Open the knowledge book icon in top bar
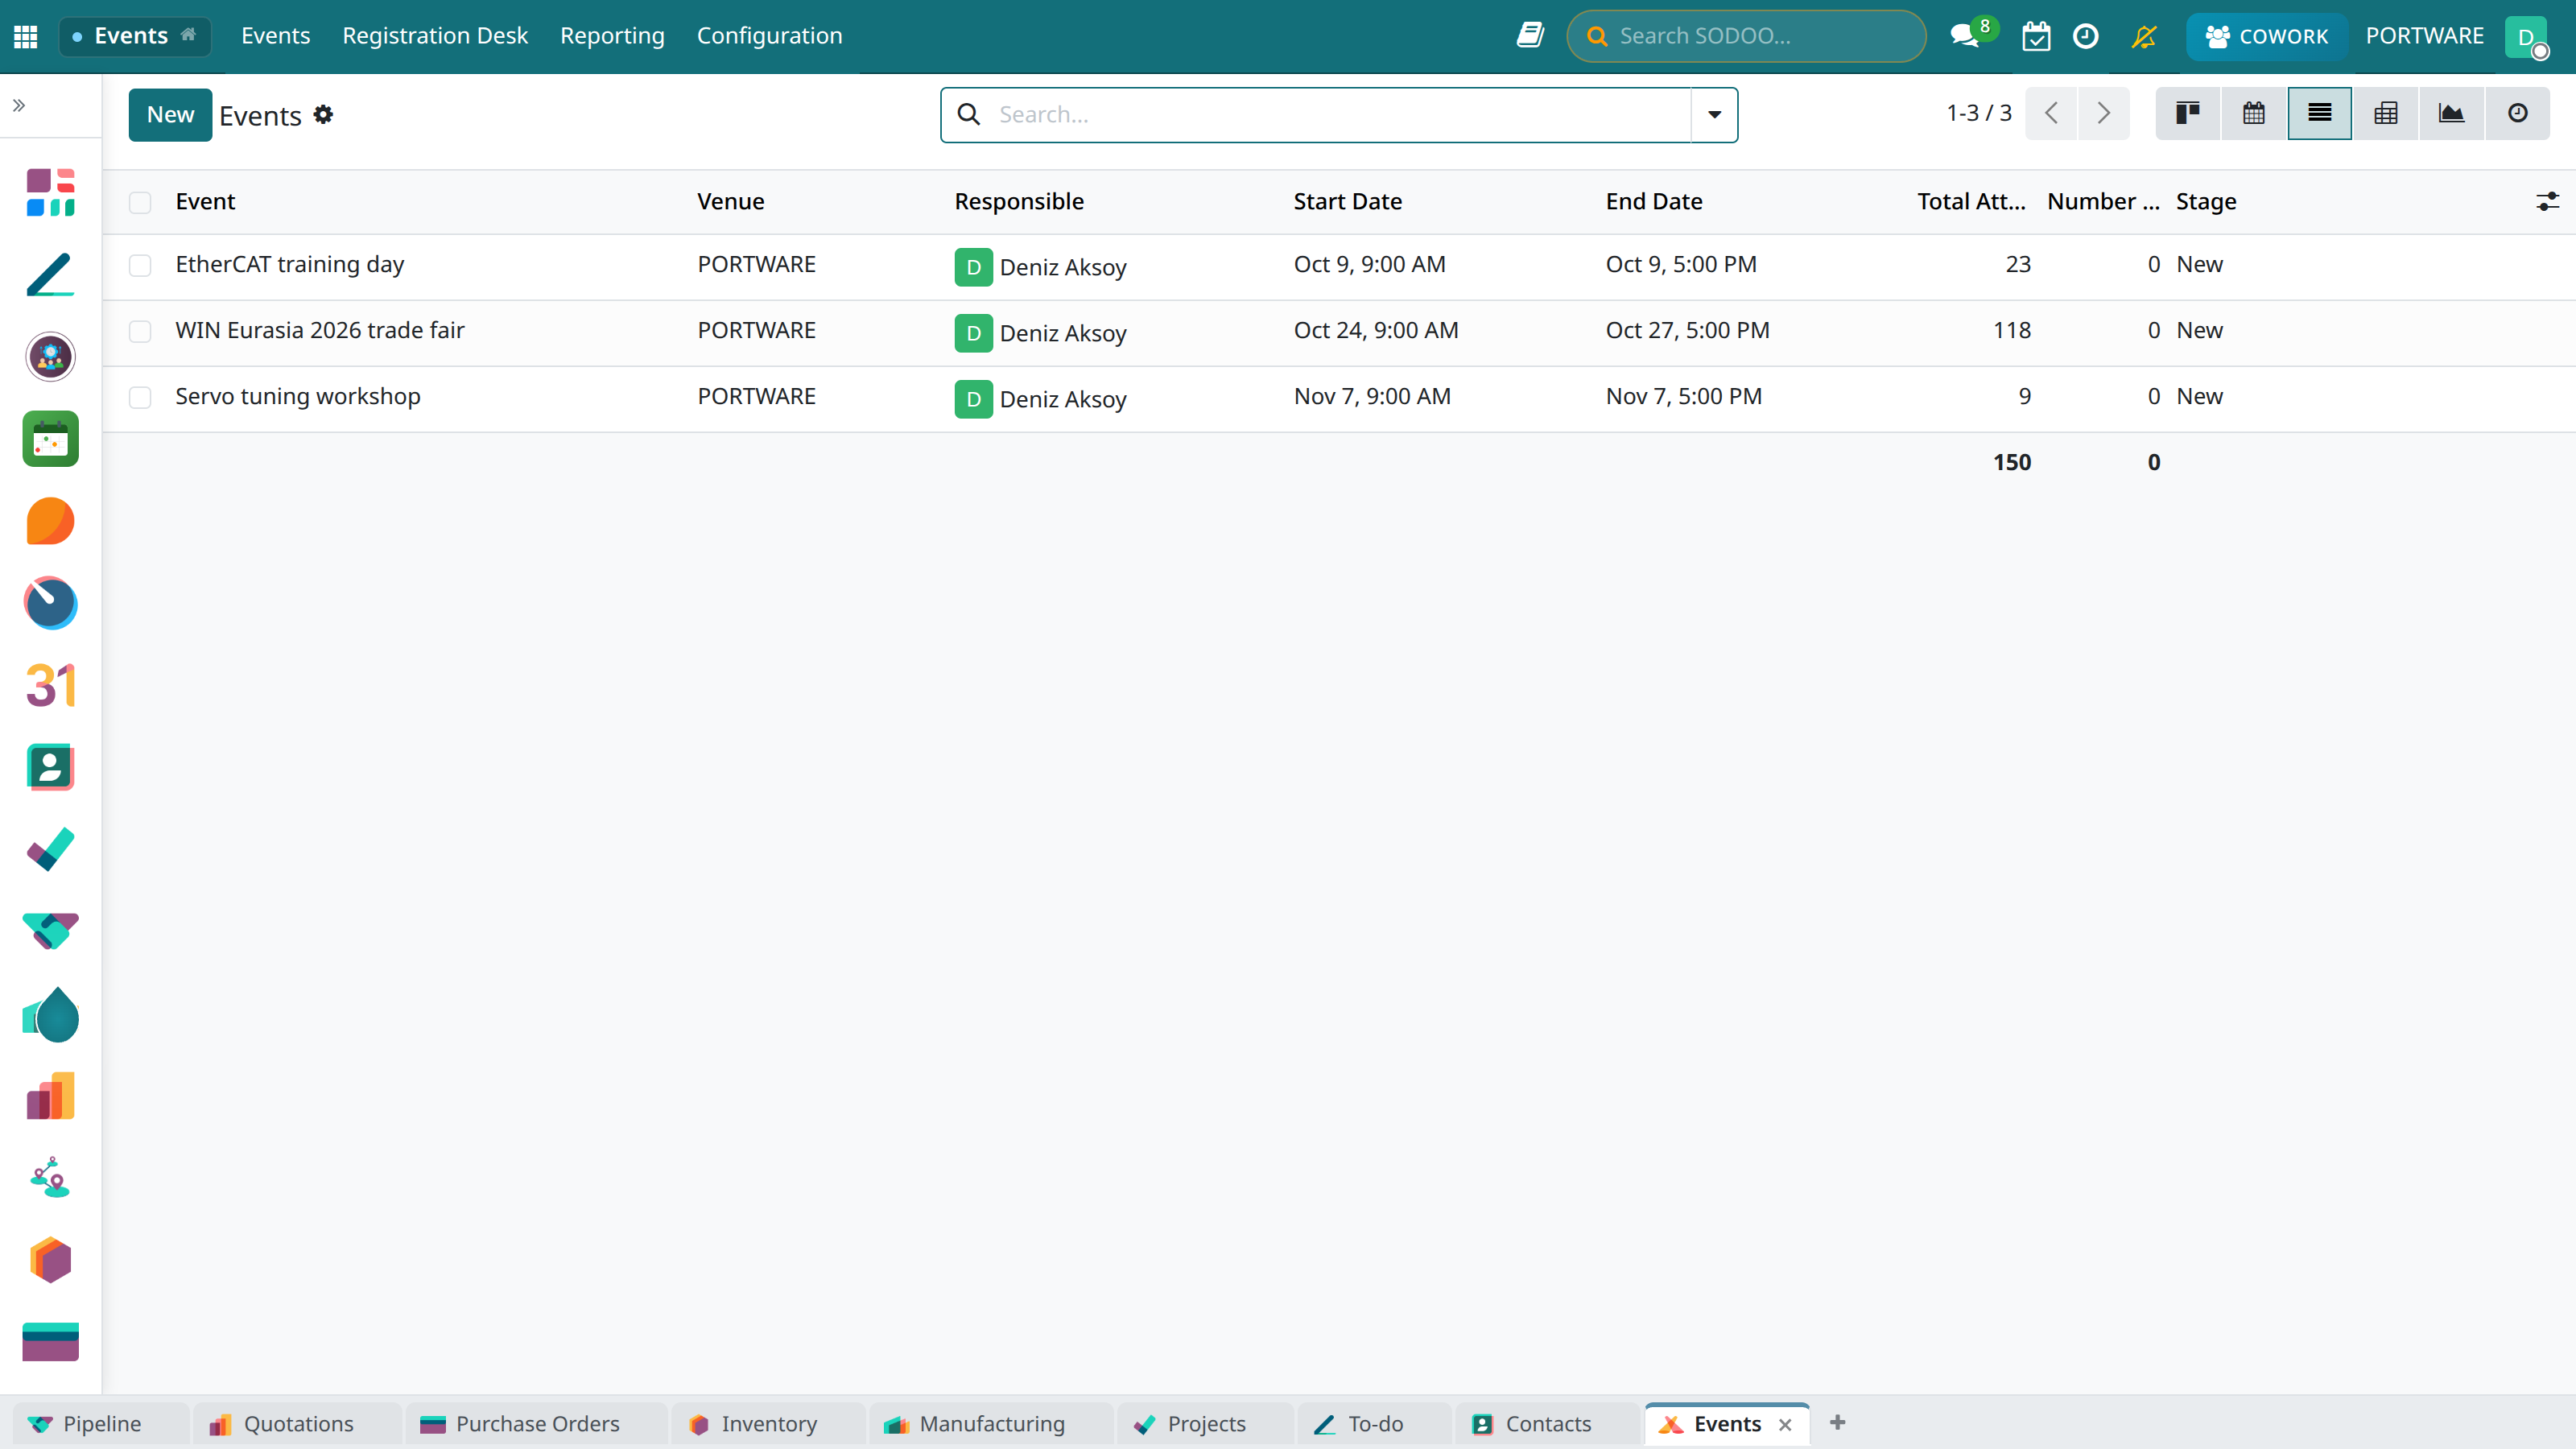Image resolution: width=2576 pixels, height=1449 pixels. tap(1530, 36)
